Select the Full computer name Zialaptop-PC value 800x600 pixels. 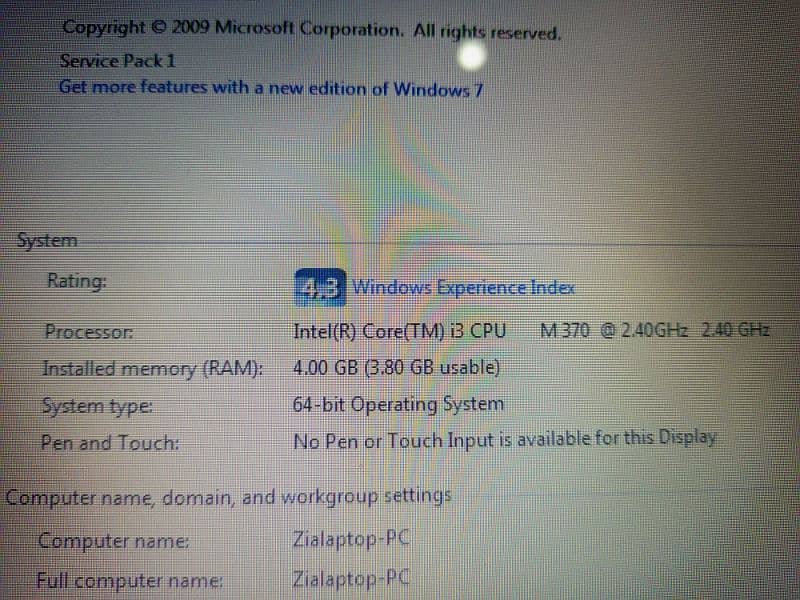[x=351, y=580]
